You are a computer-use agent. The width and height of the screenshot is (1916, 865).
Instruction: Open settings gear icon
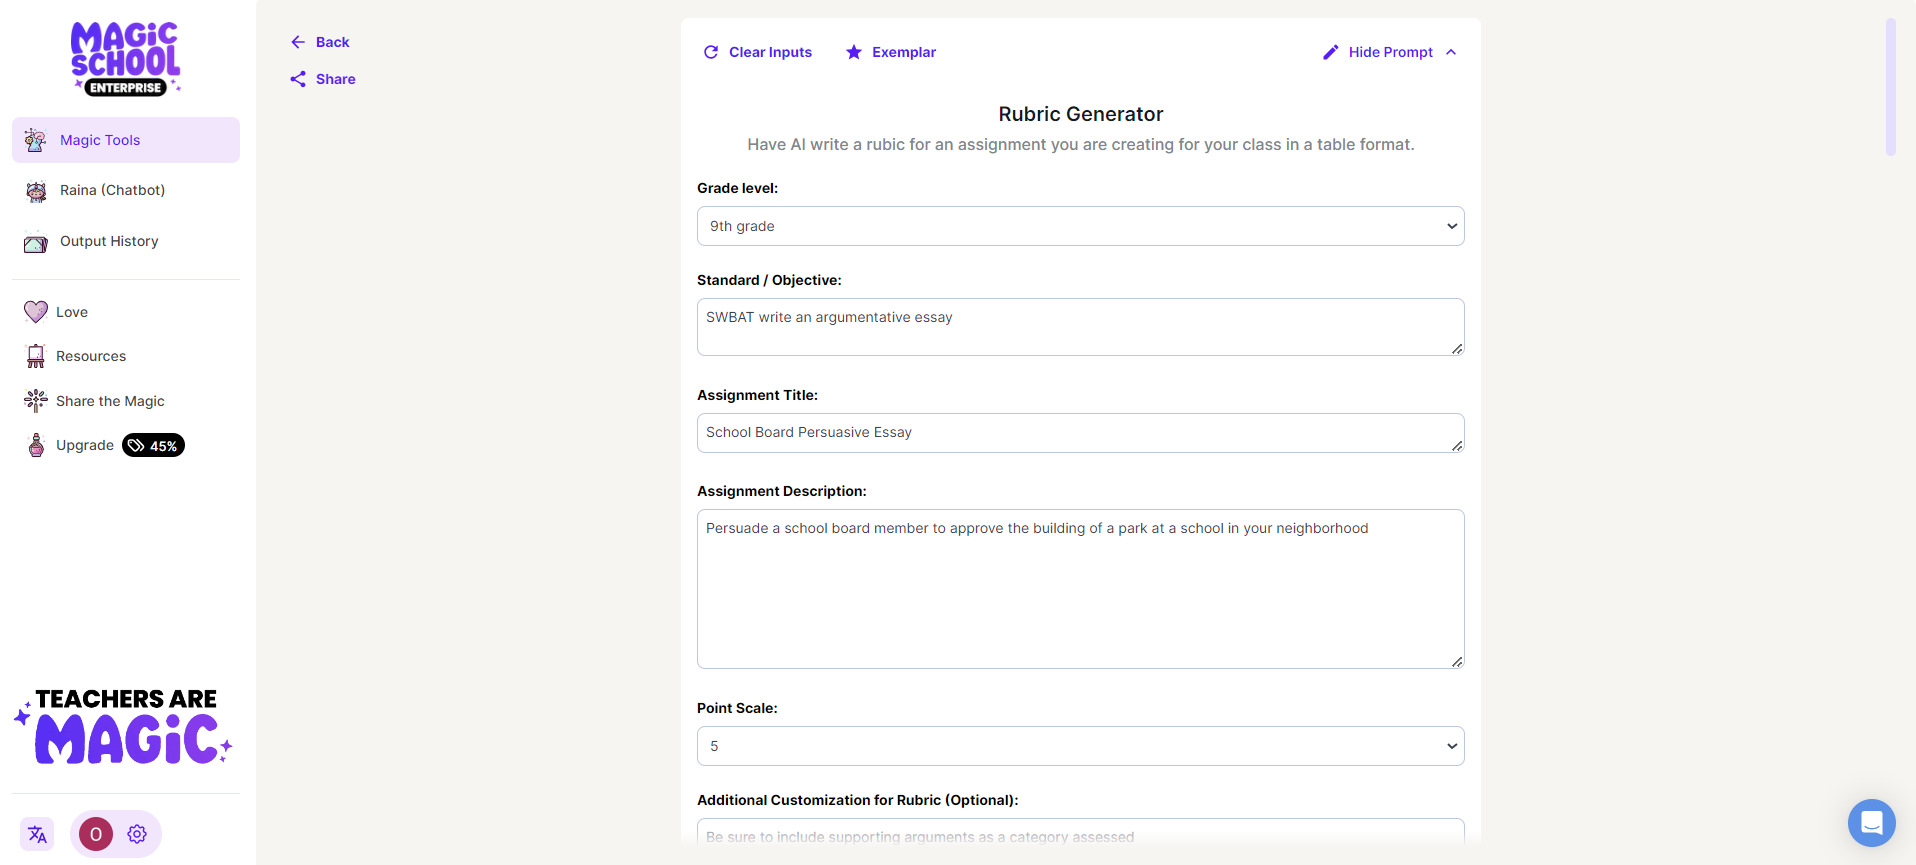click(137, 834)
